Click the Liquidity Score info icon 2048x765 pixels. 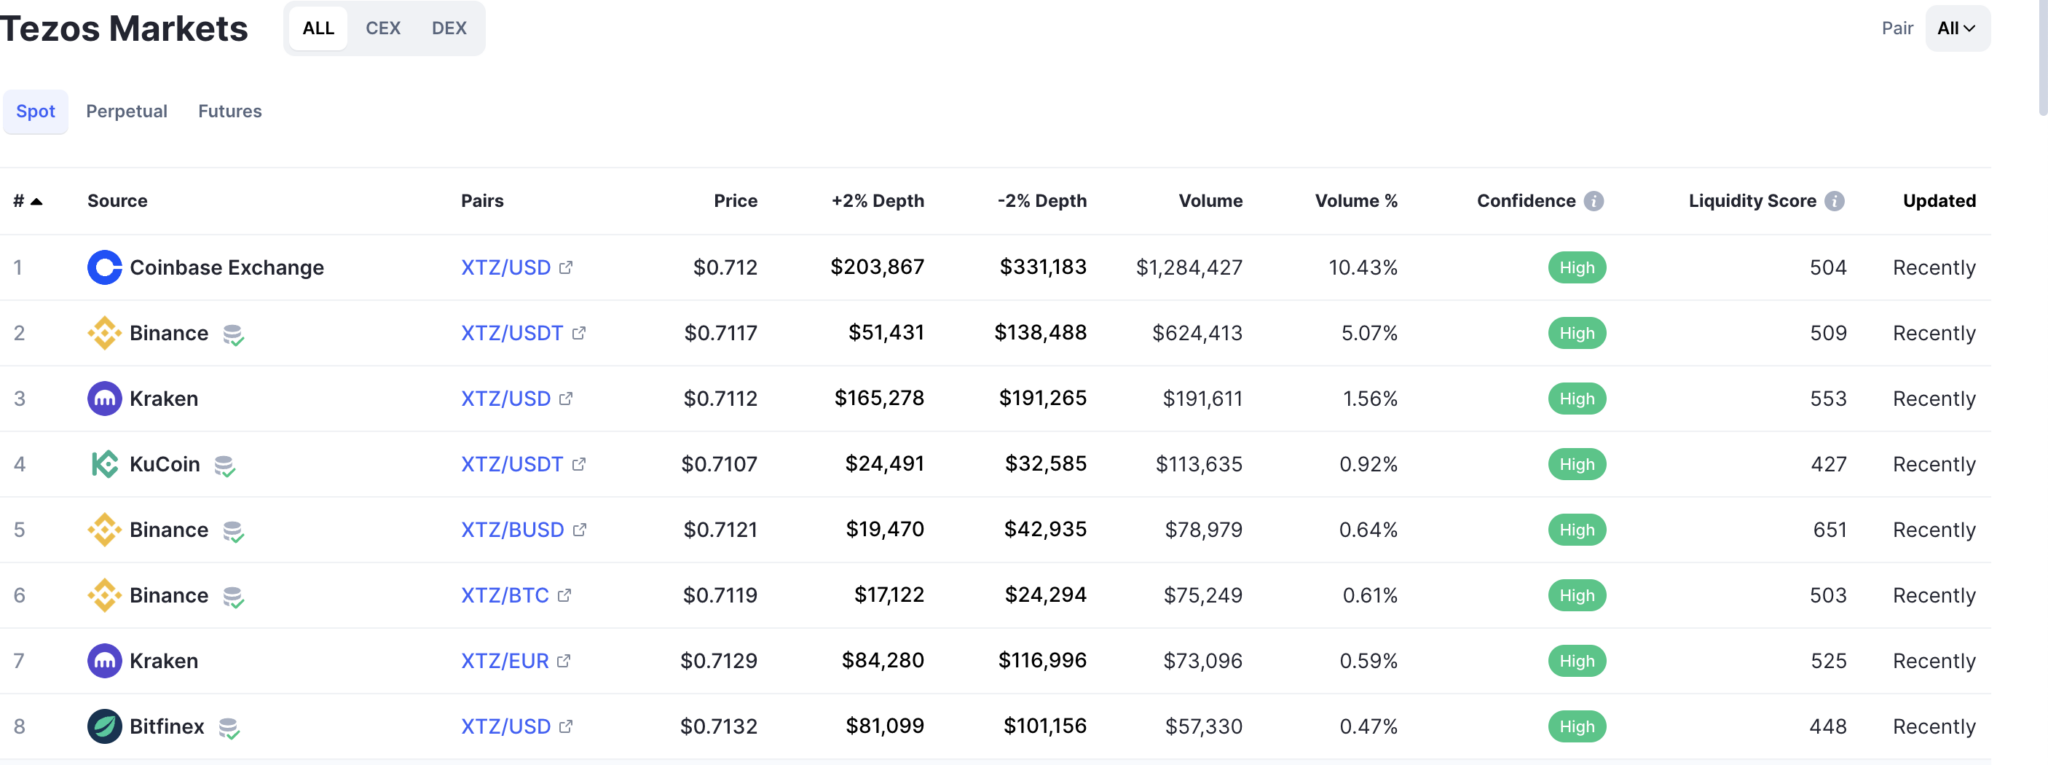[x=1834, y=201]
